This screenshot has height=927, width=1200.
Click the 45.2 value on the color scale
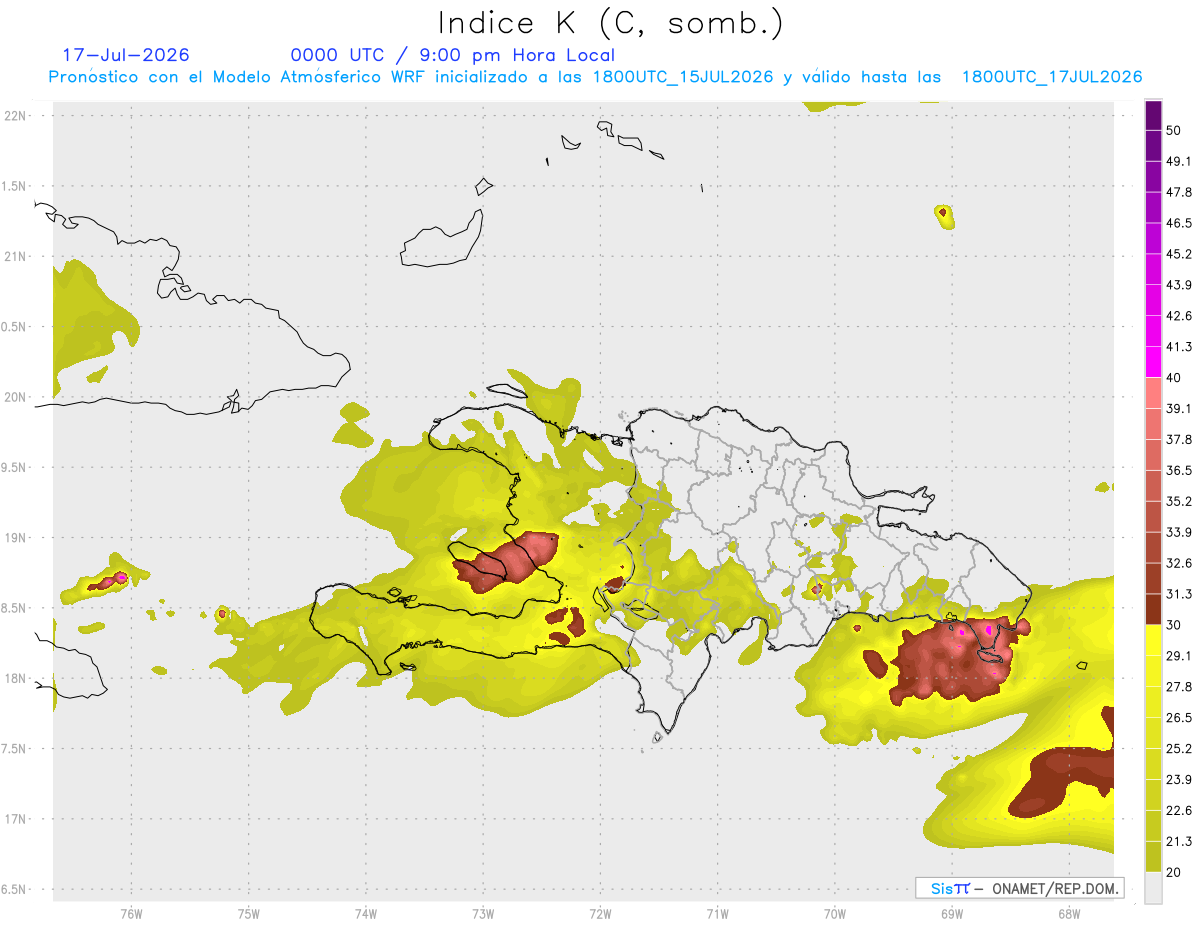tap(1179, 254)
